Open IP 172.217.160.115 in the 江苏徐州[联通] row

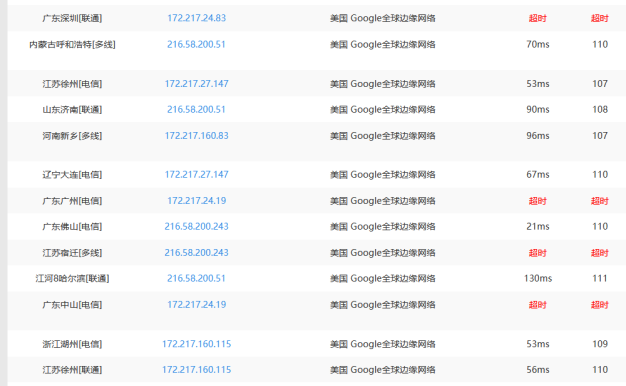196,370
